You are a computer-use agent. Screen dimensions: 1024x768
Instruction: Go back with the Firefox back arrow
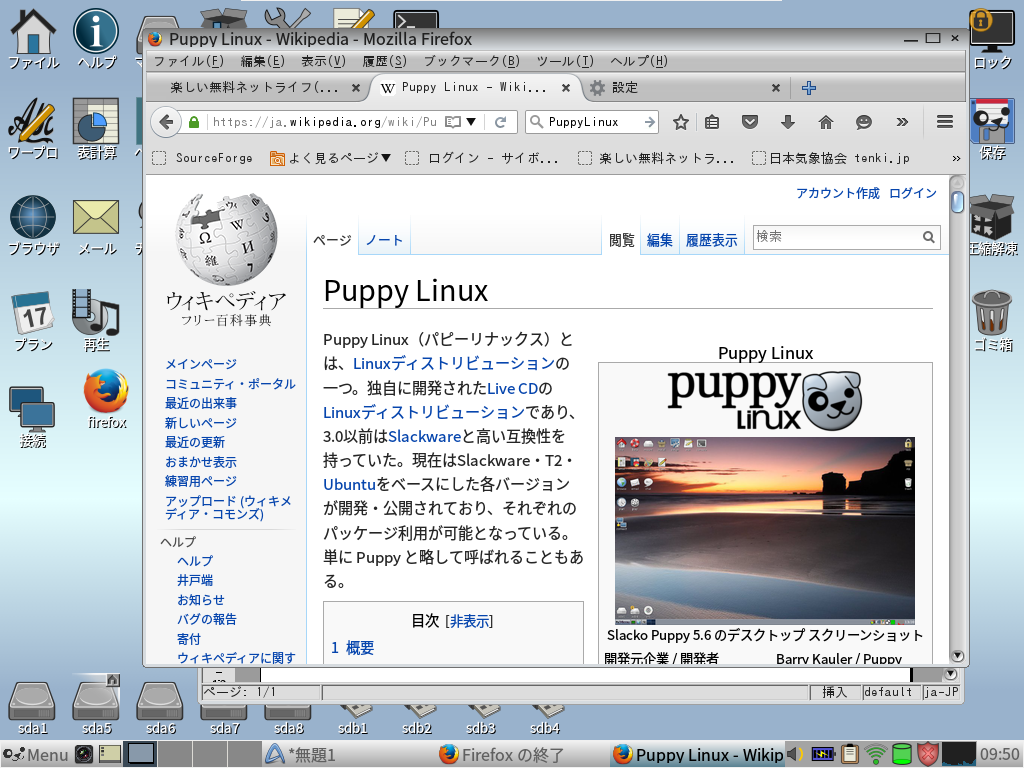(x=166, y=122)
